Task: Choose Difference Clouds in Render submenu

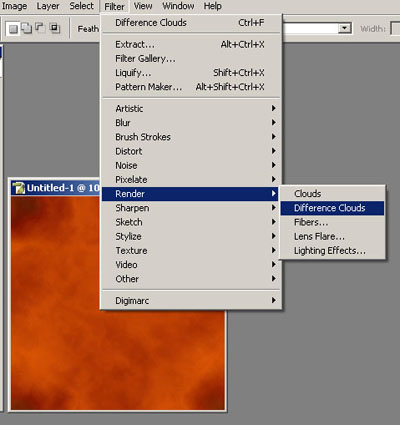Action: point(332,208)
